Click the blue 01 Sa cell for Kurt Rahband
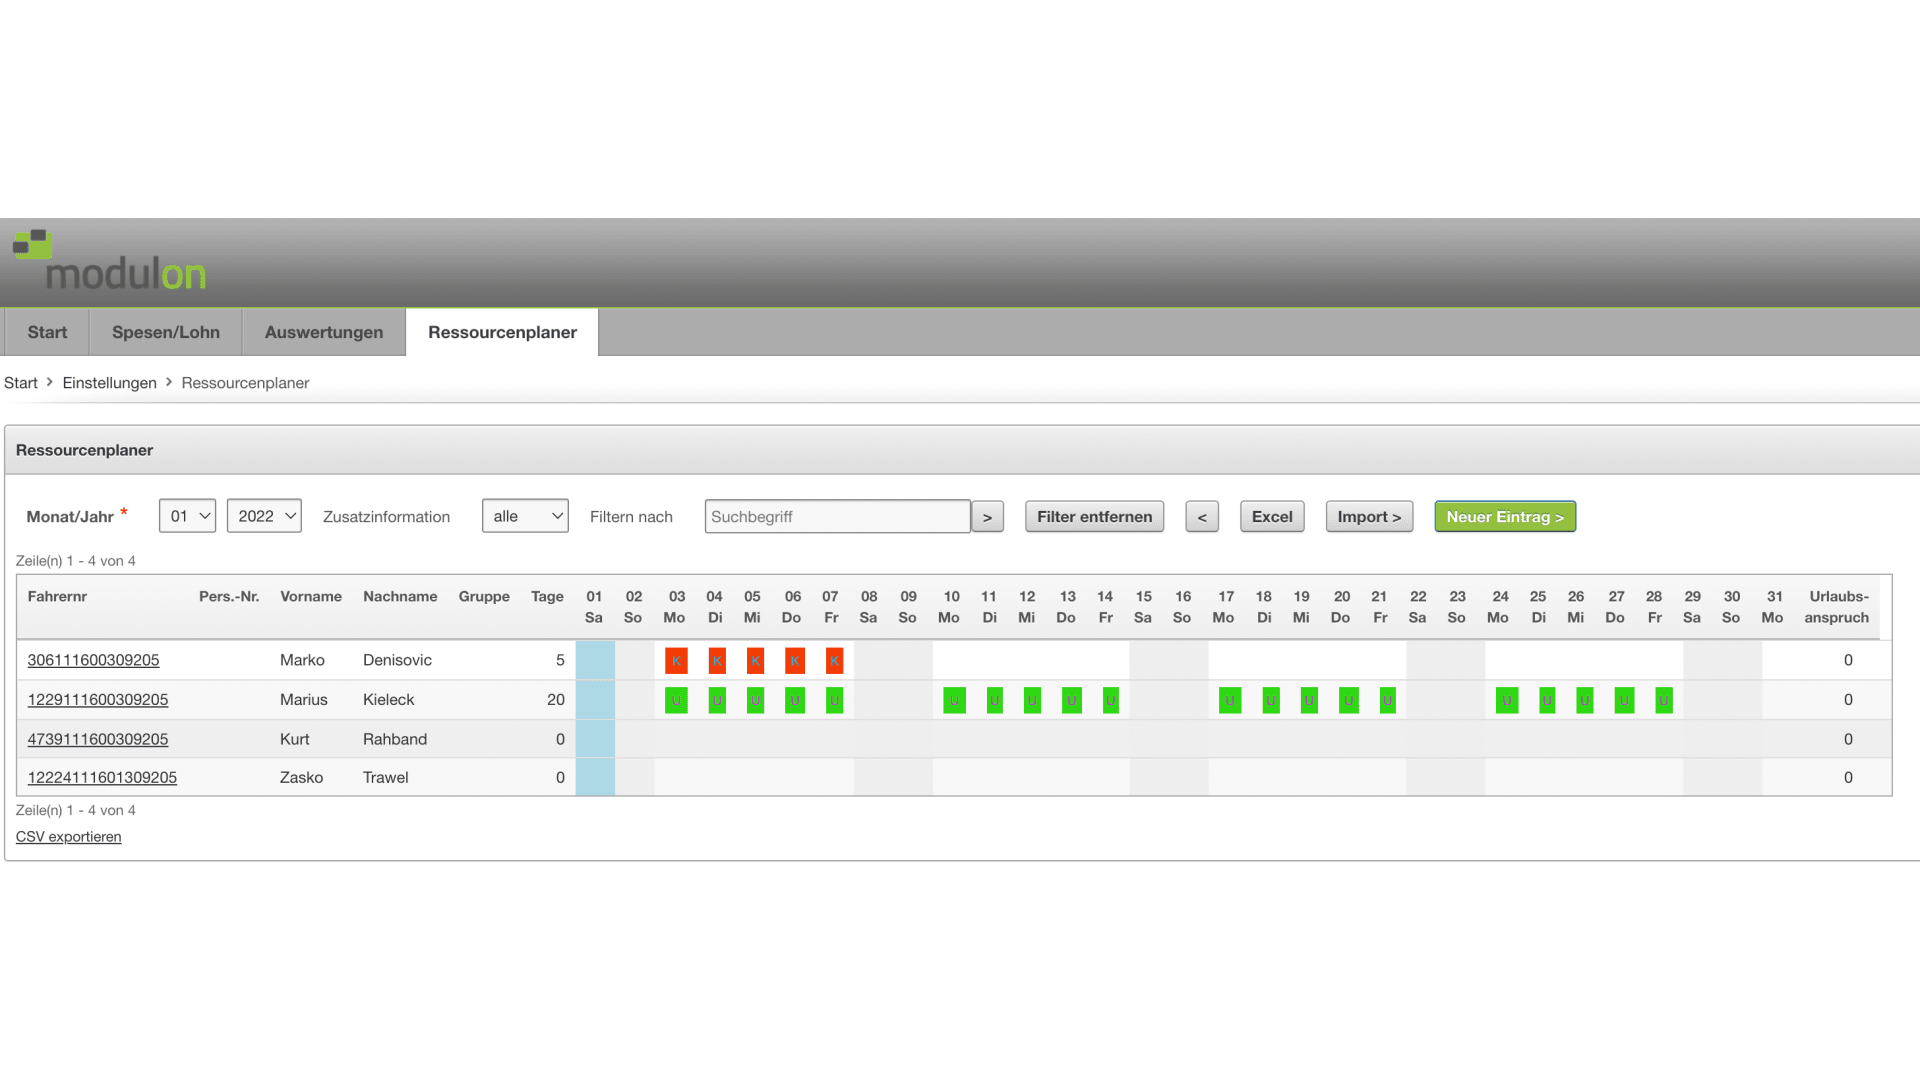Screen dimensions: 1920x1080 coord(595,739)
